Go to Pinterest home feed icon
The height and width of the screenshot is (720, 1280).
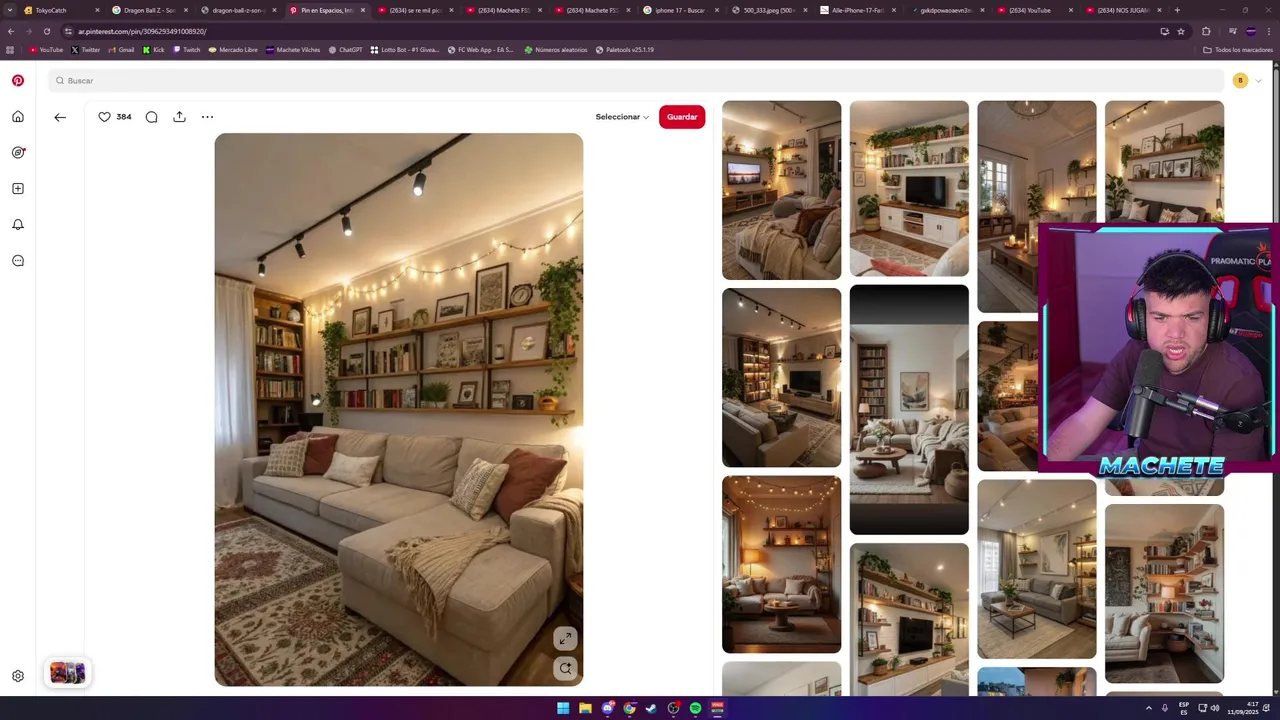click(18, 117)
